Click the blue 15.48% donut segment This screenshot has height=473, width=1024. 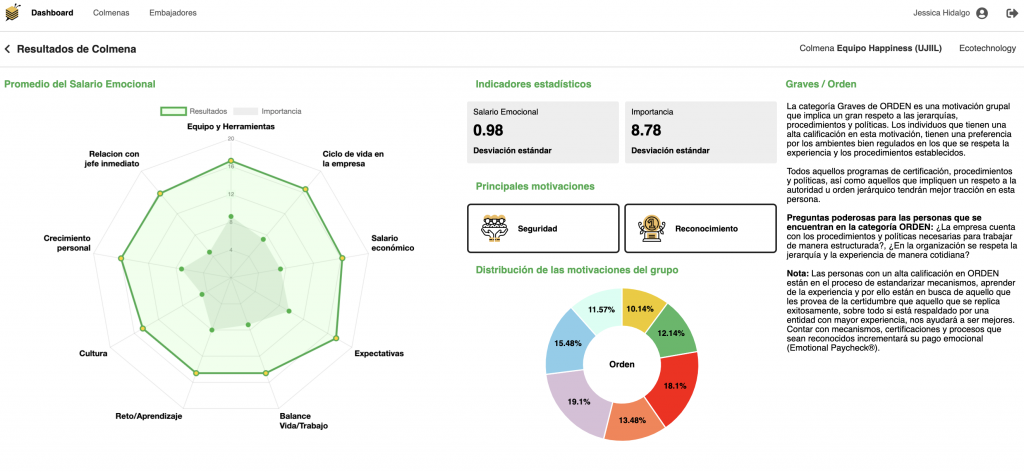[566, 343]
